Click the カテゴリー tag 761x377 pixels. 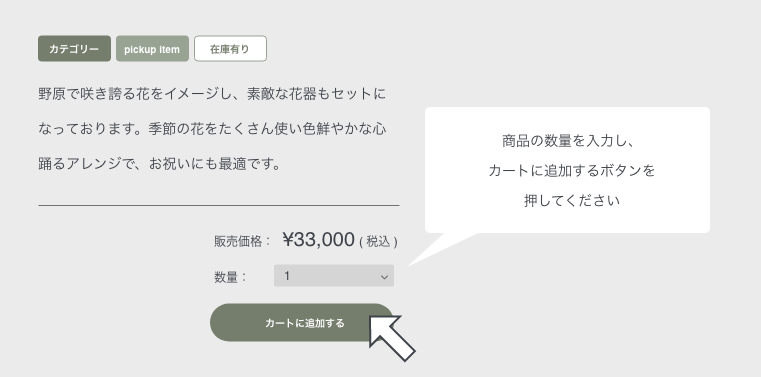click(x=74, y=49)
